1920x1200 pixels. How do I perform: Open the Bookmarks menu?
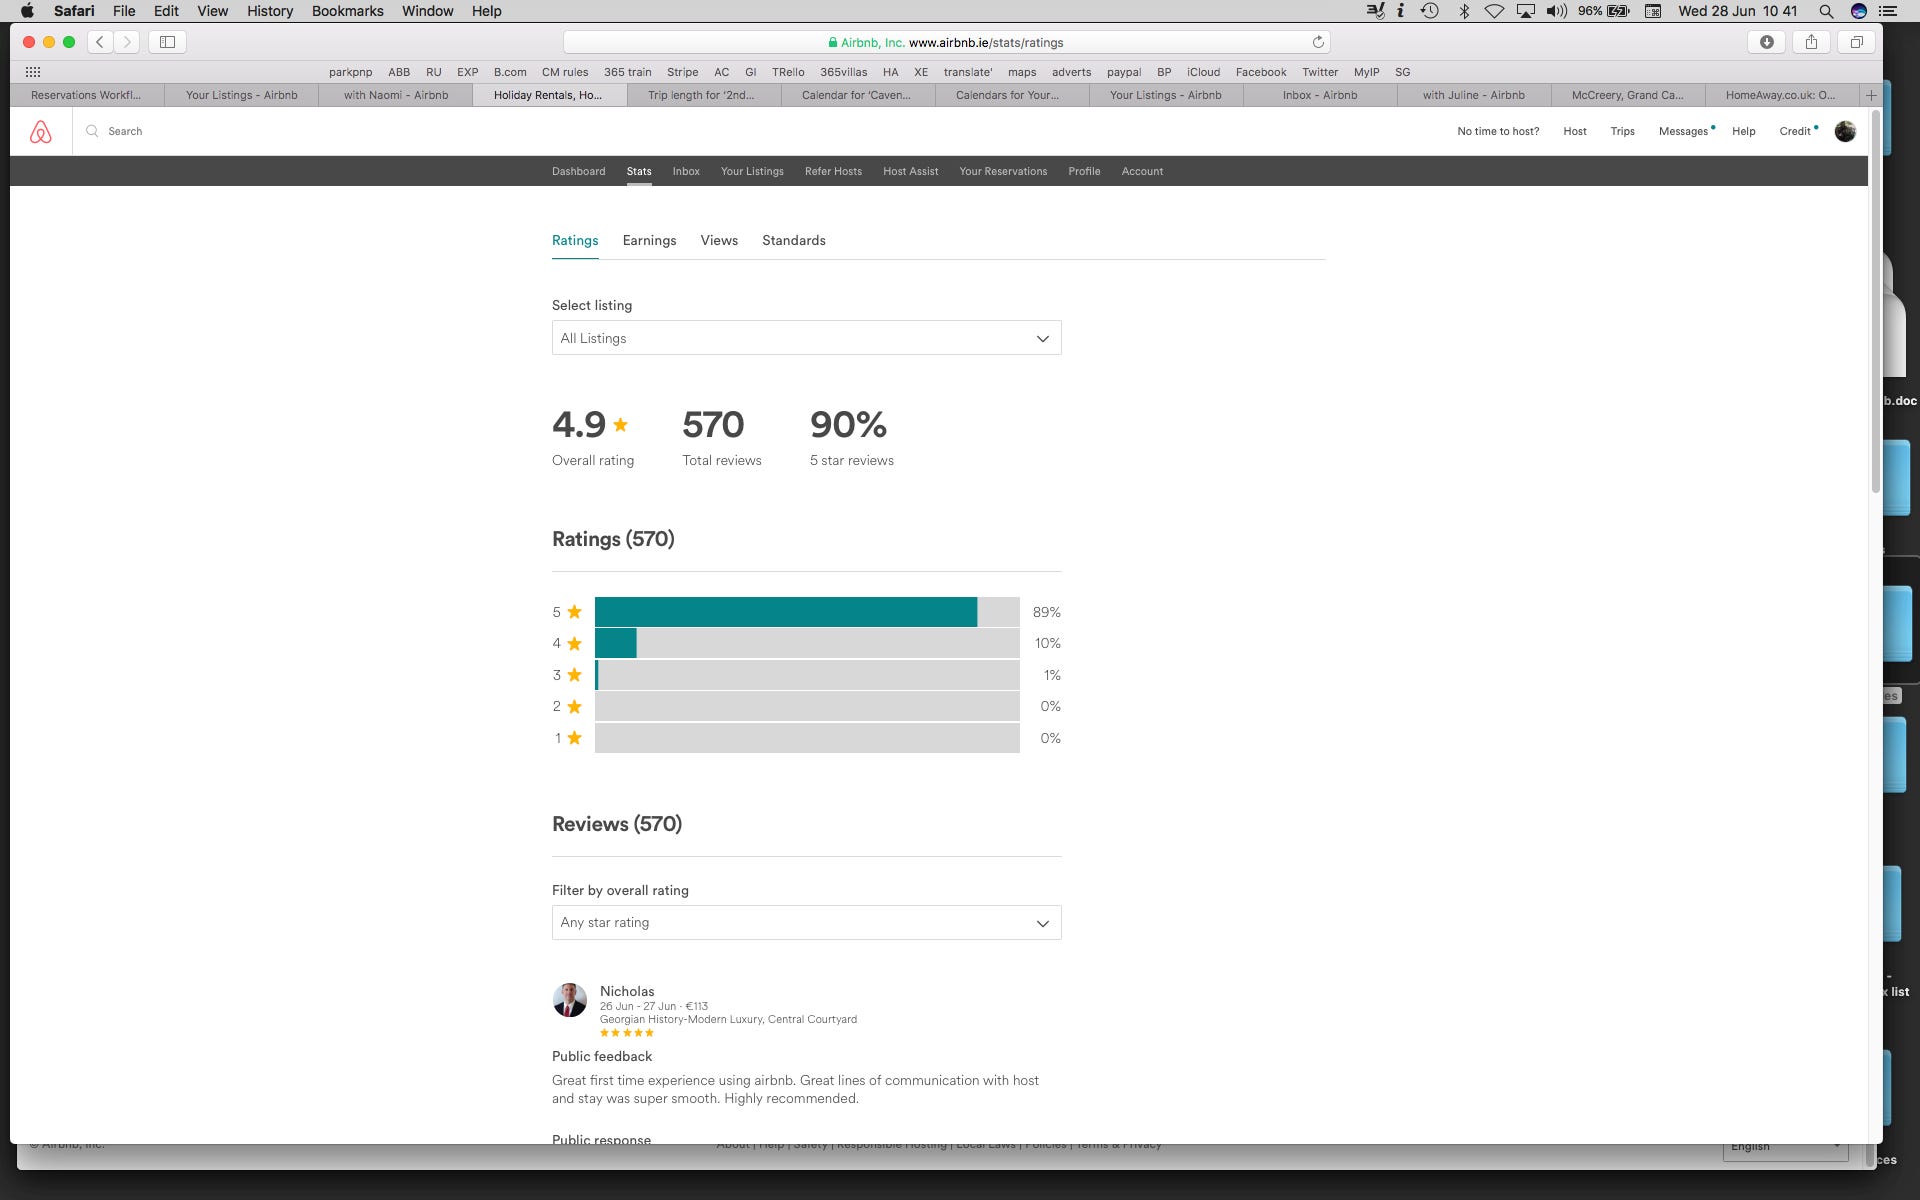coord(347,11)
